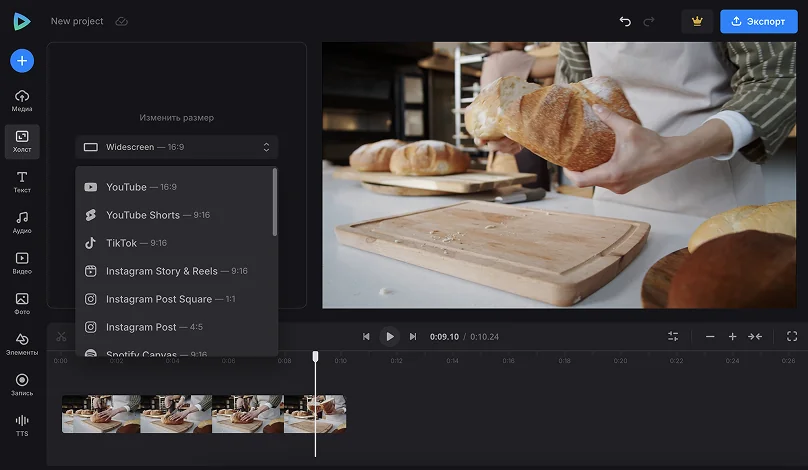Click the current time 0:09.10 readout
This screenshot has height=470, width=808.
click(x=444, y=337)
